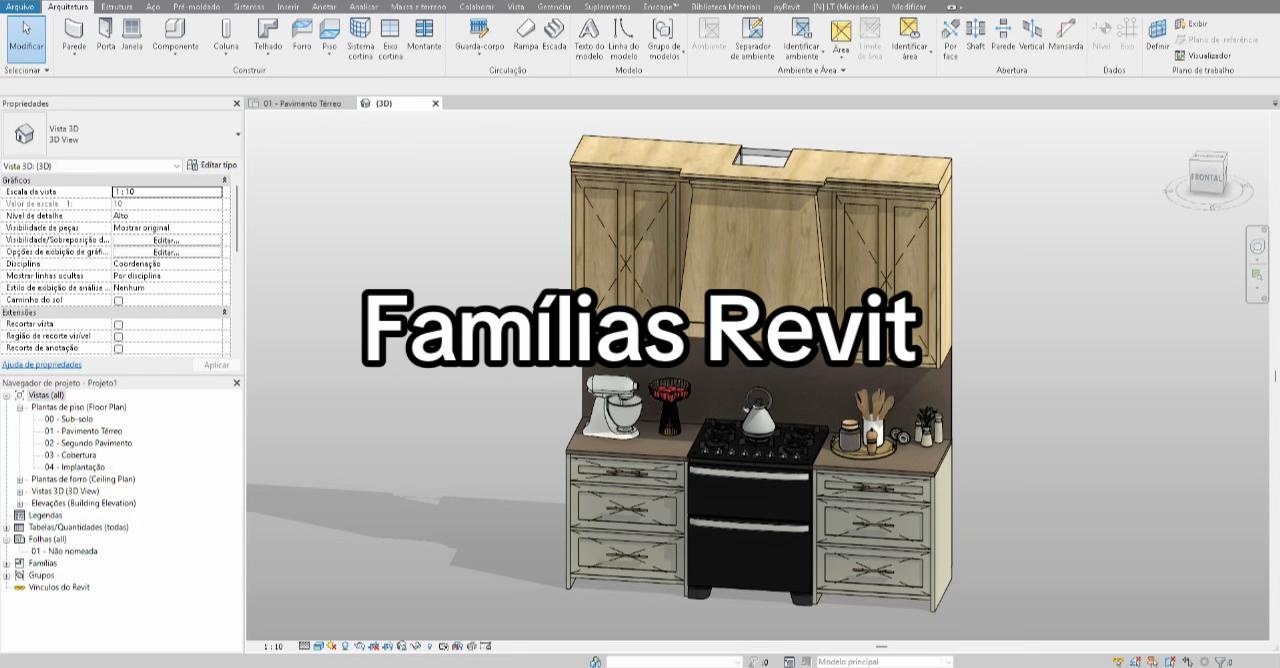
Task: Click the Sistema cortina tool
Action: [x=360, y=39]
